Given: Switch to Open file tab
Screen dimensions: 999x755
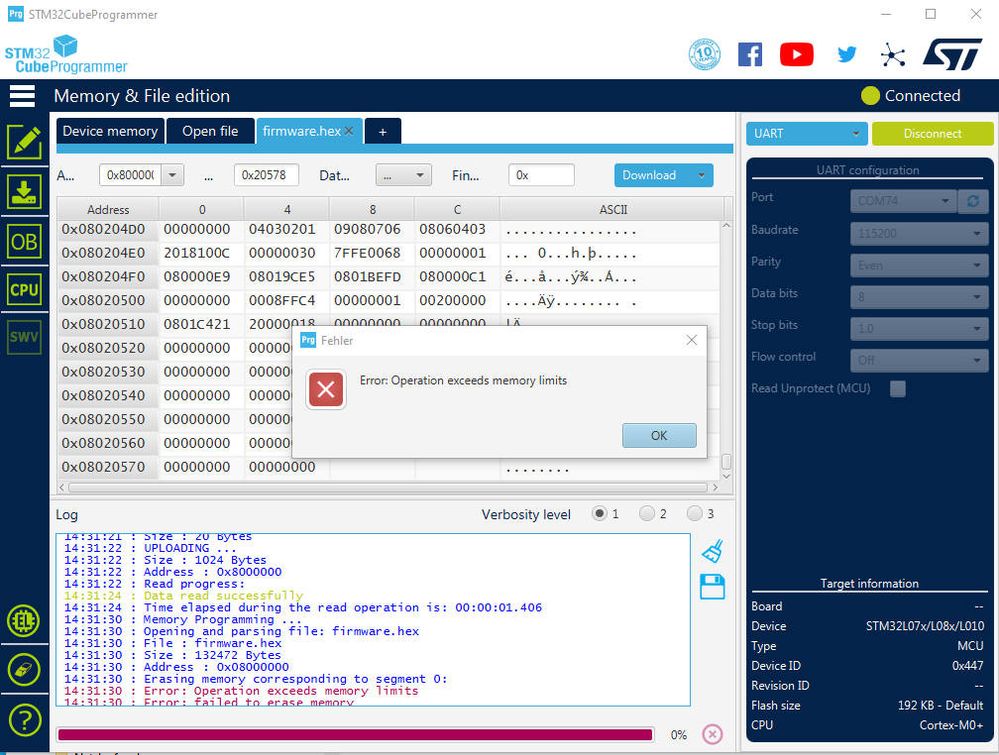Looking at the screenshot, I should coord(210,131).
